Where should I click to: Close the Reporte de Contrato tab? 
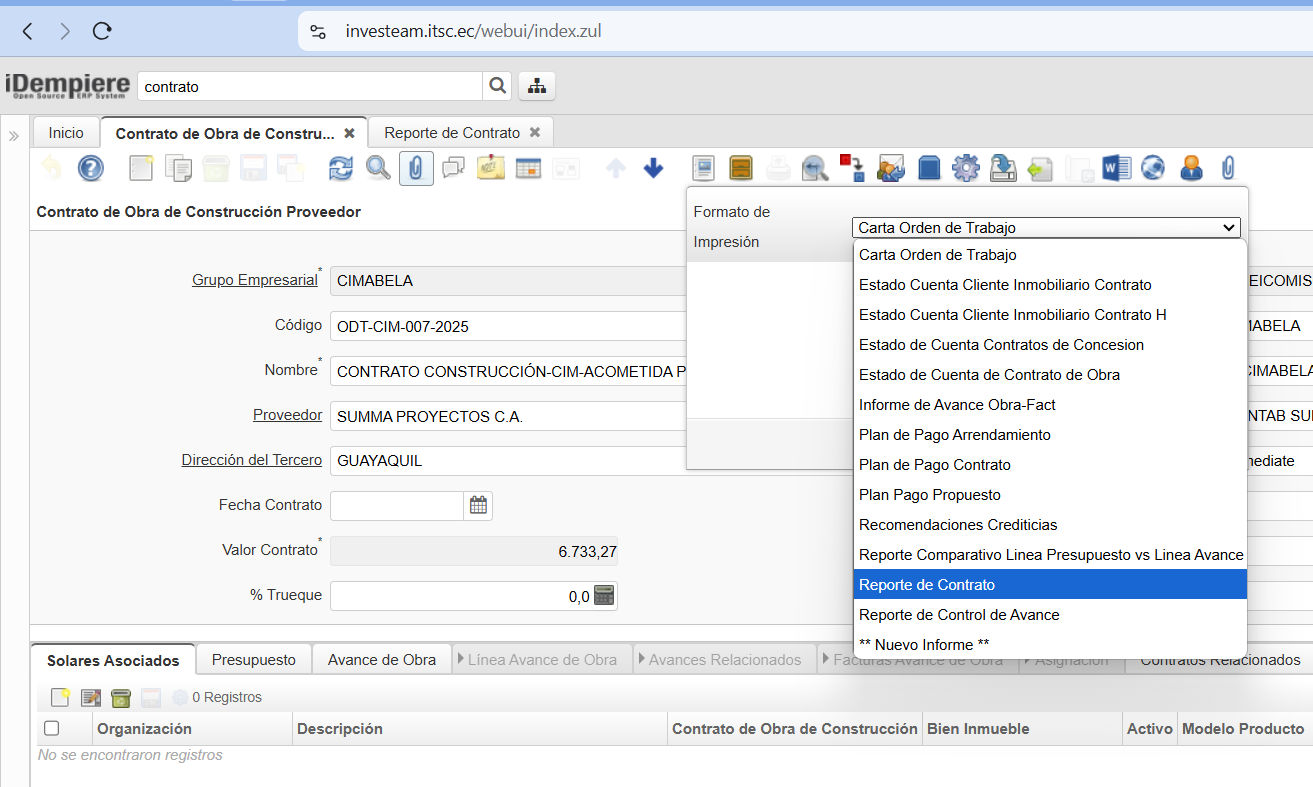(x=535, y=132)
